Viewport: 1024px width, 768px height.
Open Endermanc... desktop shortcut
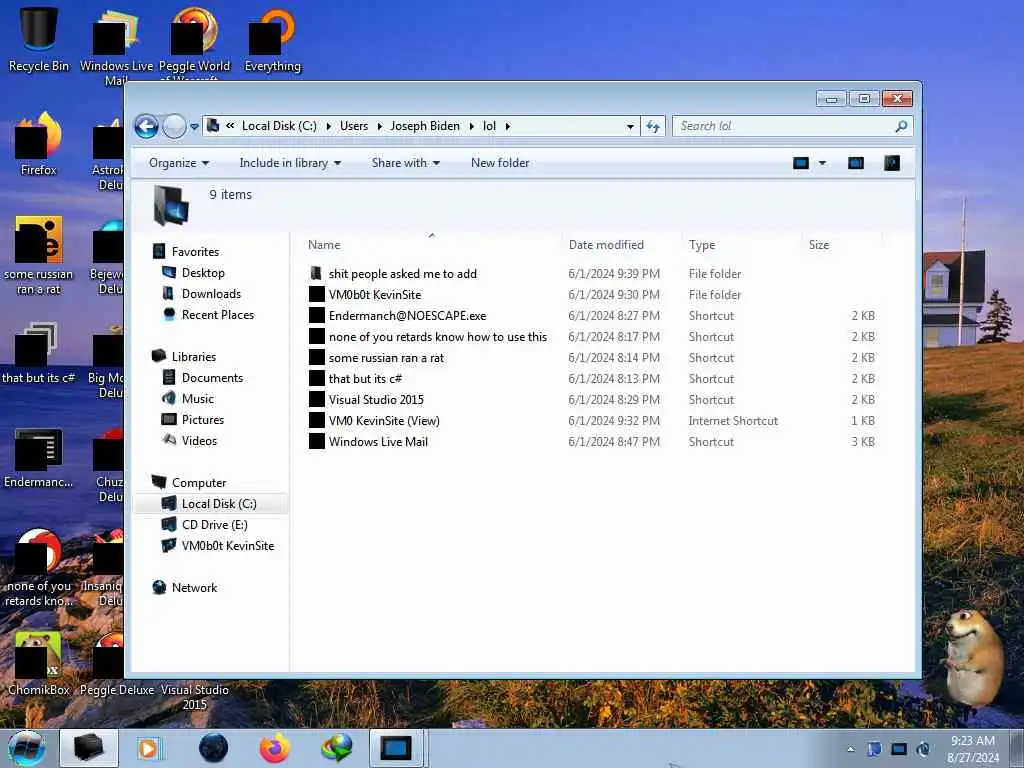(x=39, y=457)
